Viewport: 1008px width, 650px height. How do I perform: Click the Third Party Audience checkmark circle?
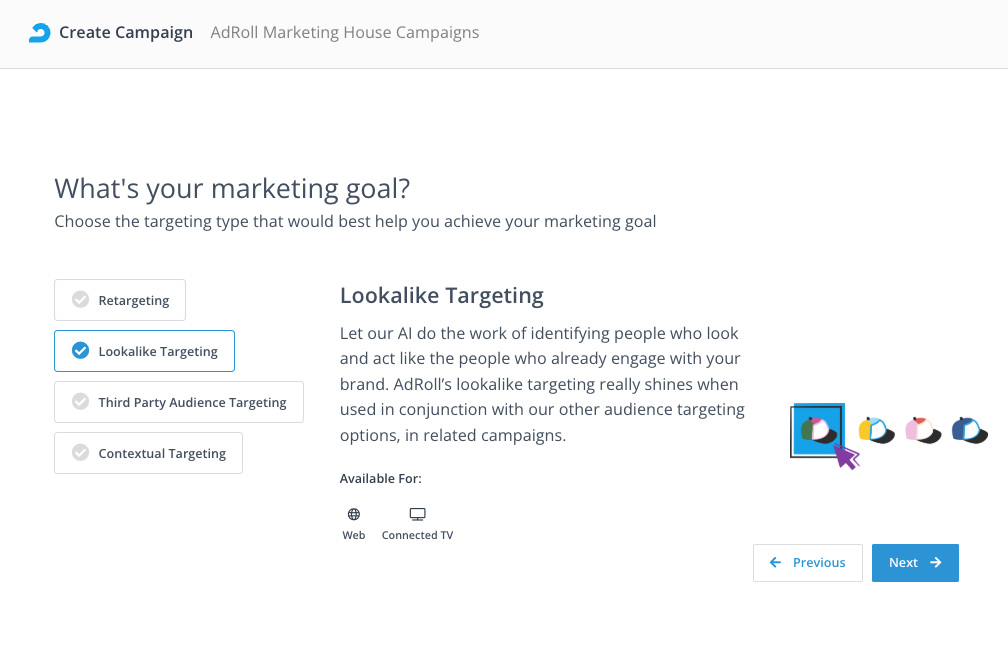point(81,402)
